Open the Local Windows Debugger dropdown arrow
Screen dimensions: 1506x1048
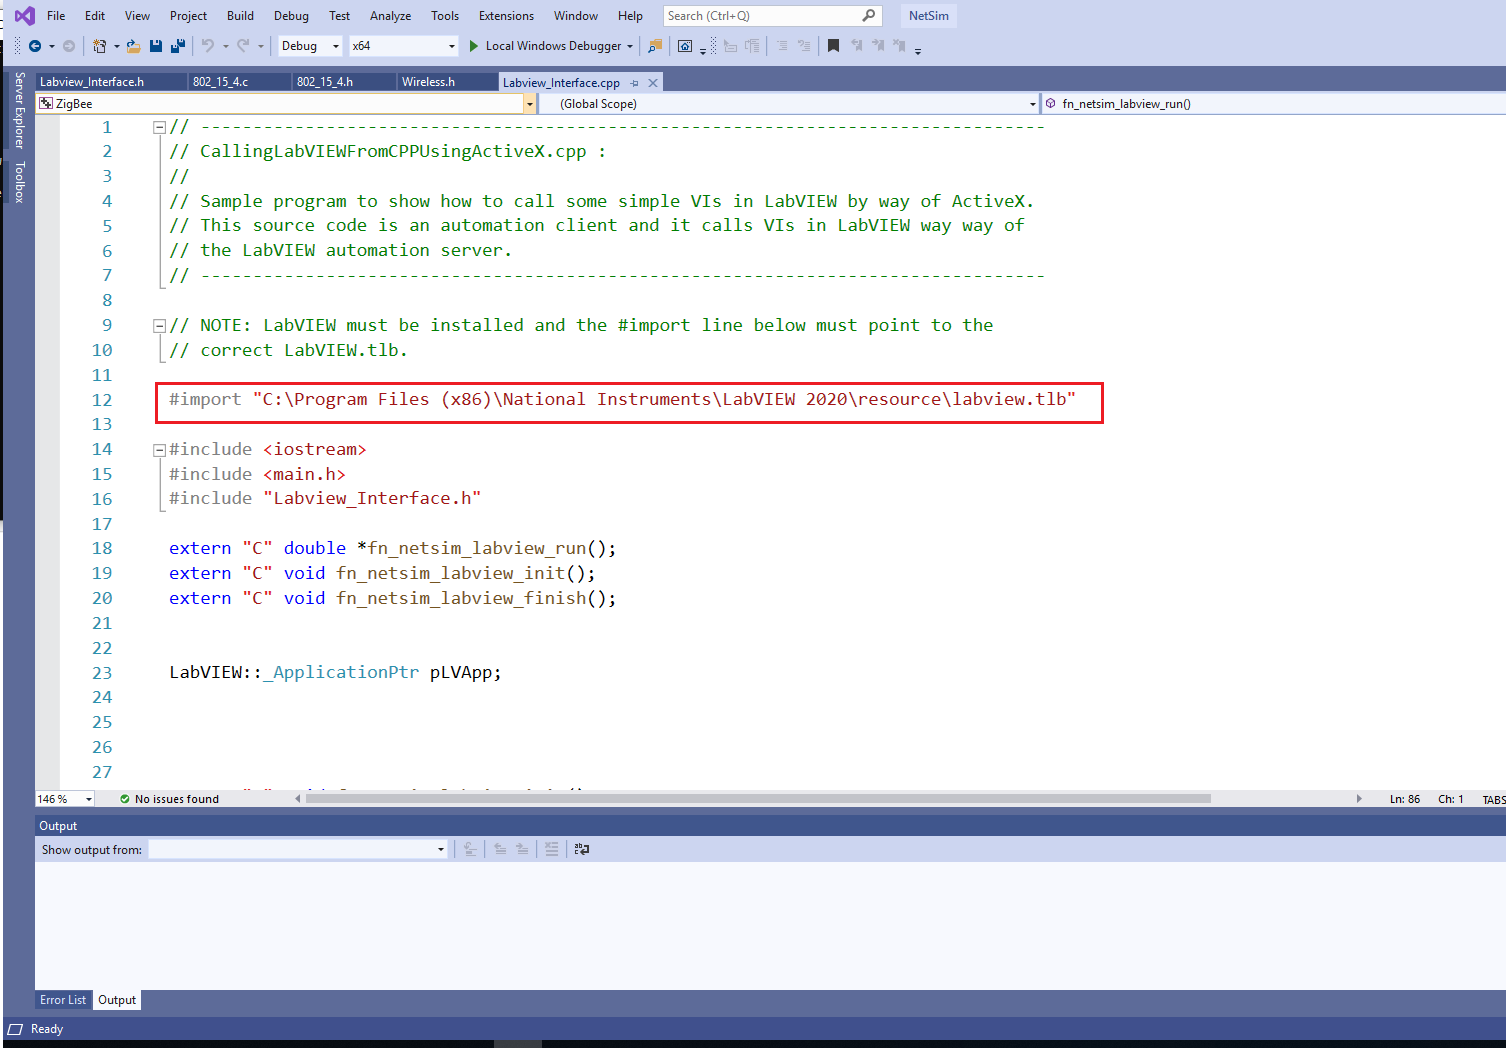click(x=630, y=46)
